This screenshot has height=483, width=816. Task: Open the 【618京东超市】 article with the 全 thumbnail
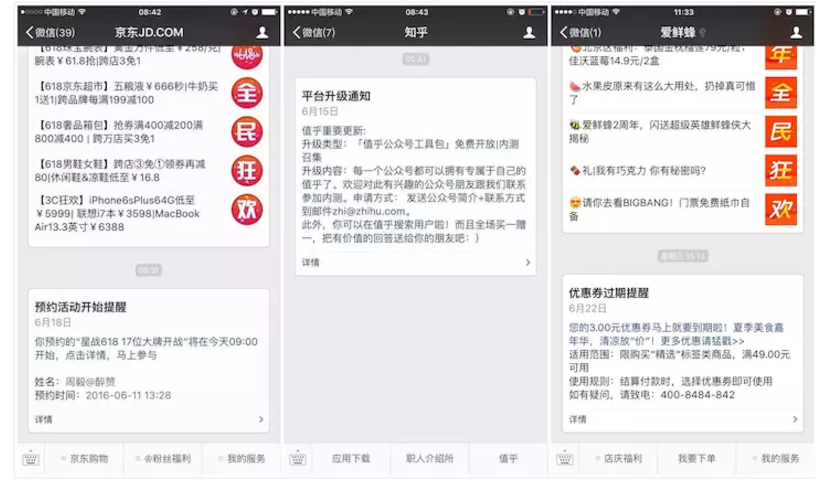pyautogui.click(x=148, y=93)
